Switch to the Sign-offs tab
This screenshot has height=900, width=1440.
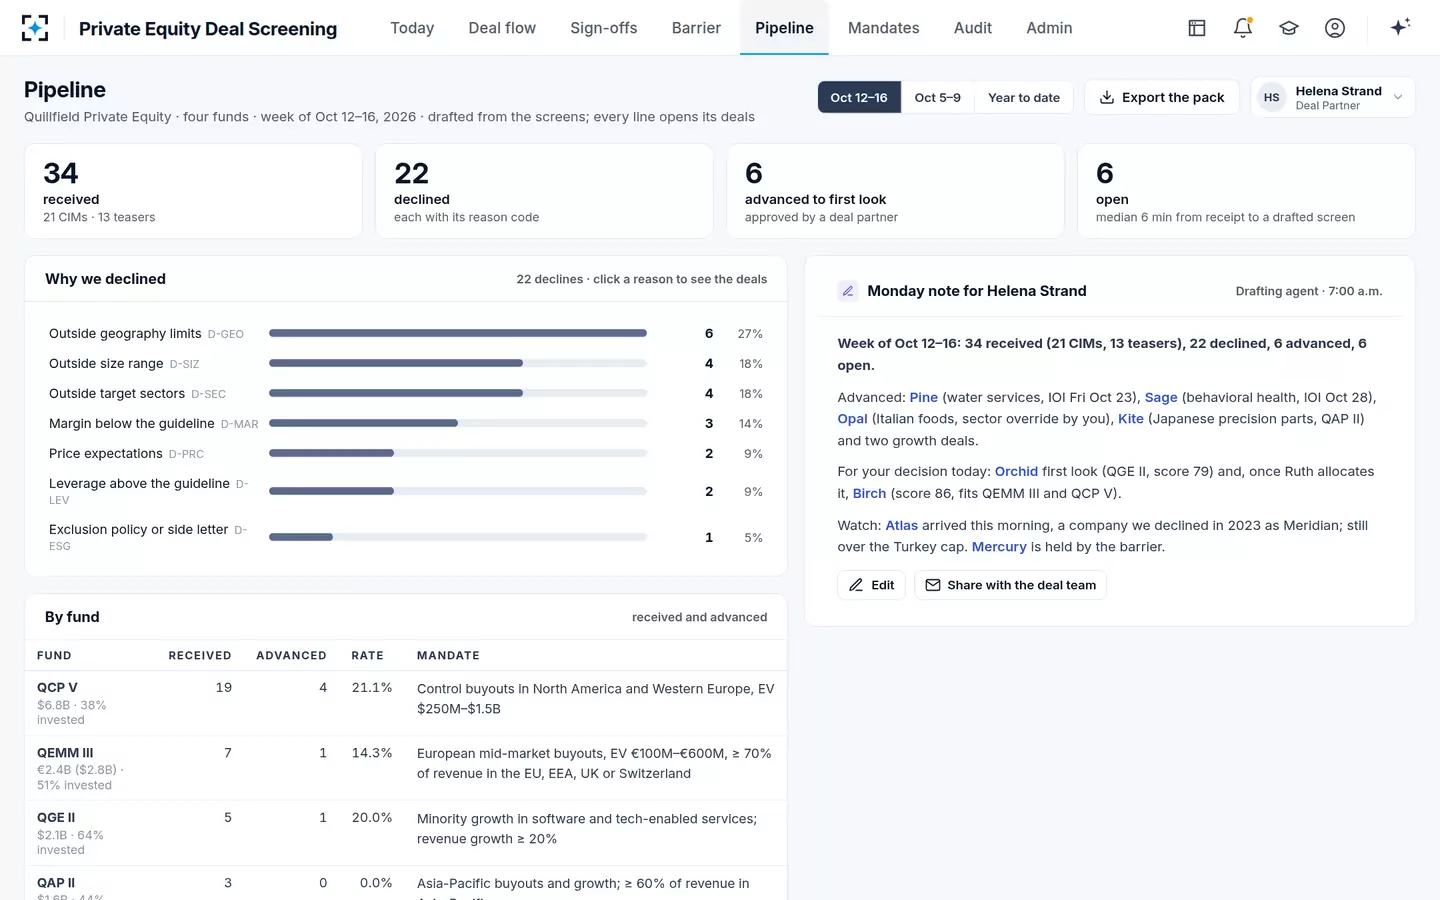coord(604,28)
